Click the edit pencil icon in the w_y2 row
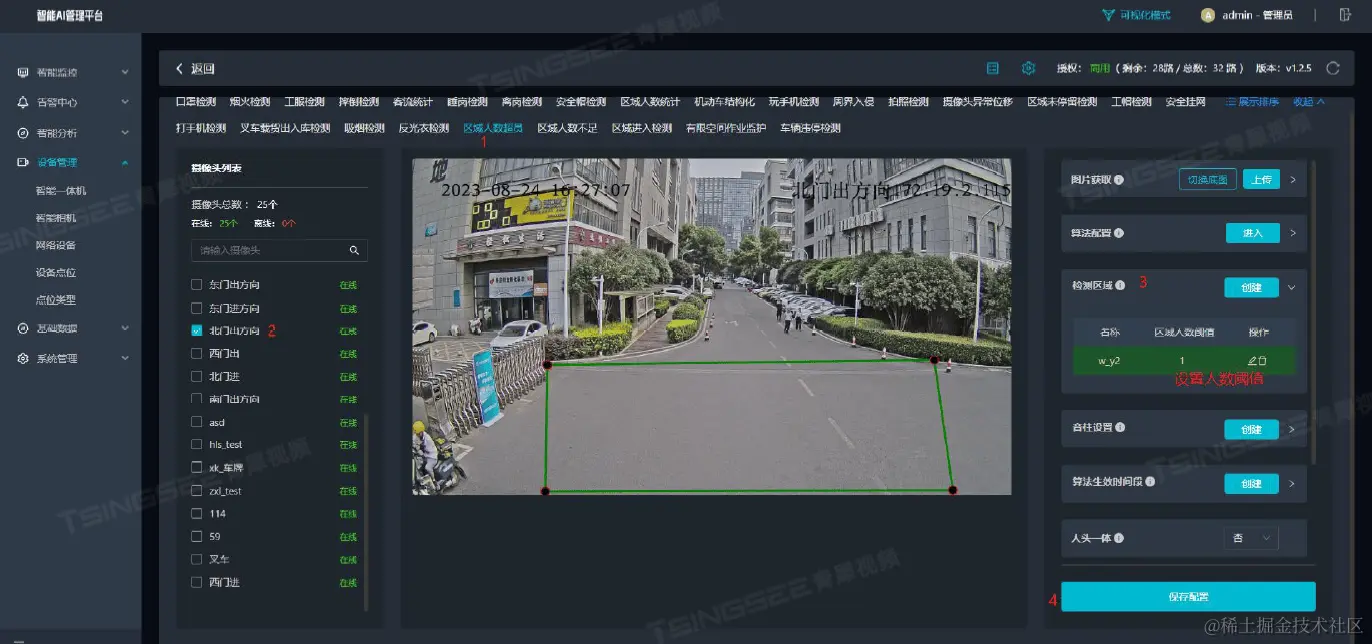This screenshot has height=644, width=1372. point(1252,360)
